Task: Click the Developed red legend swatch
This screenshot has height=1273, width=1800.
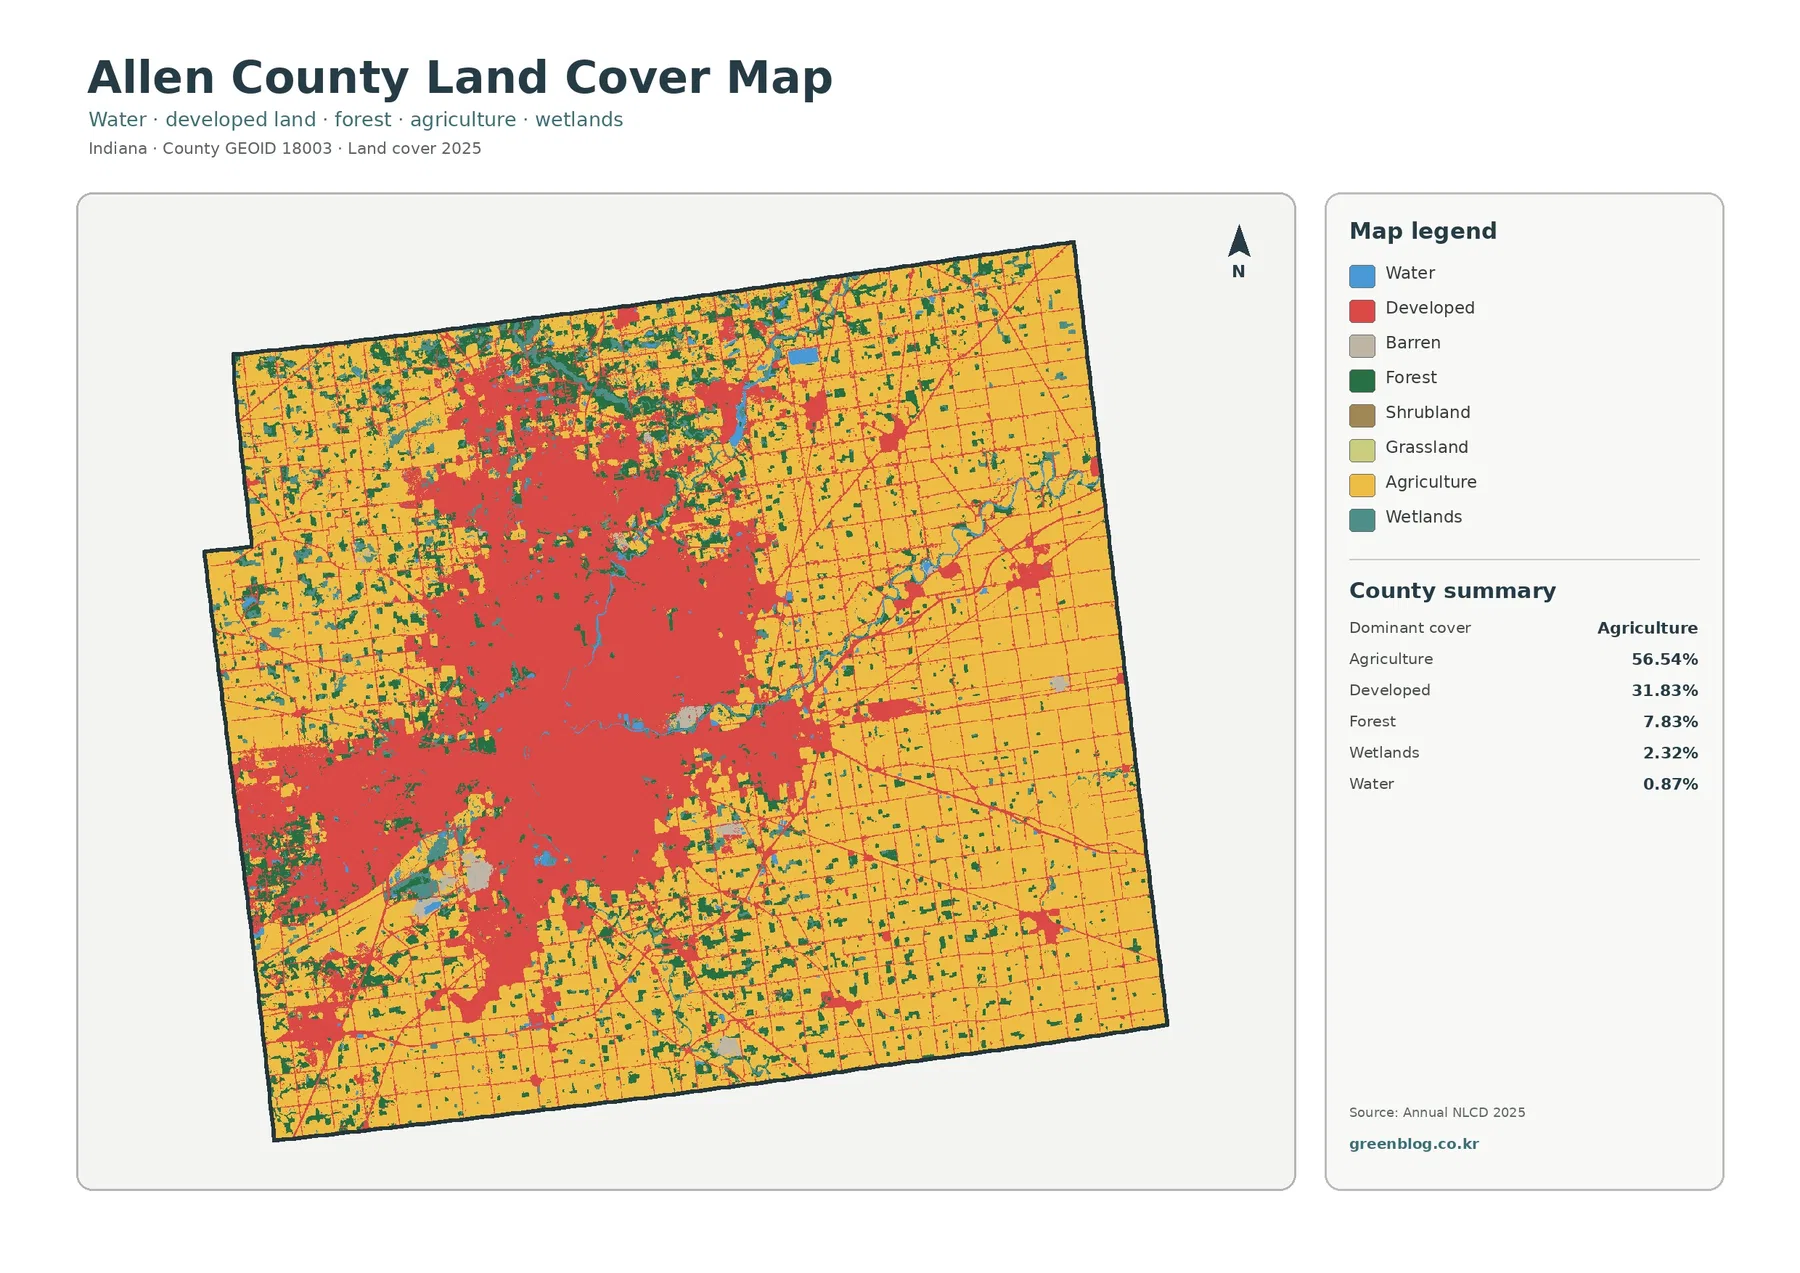Action: click(1362, 311)
